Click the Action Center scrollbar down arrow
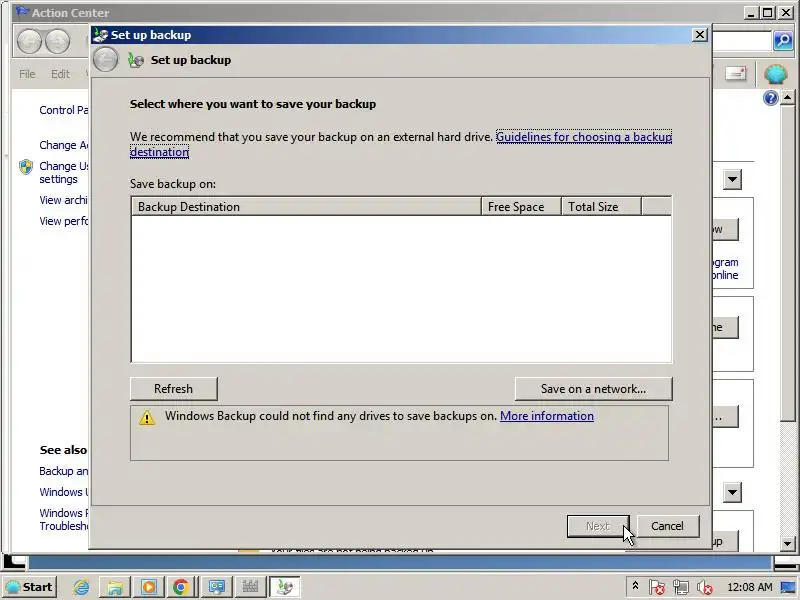 (x=787, y=544)
